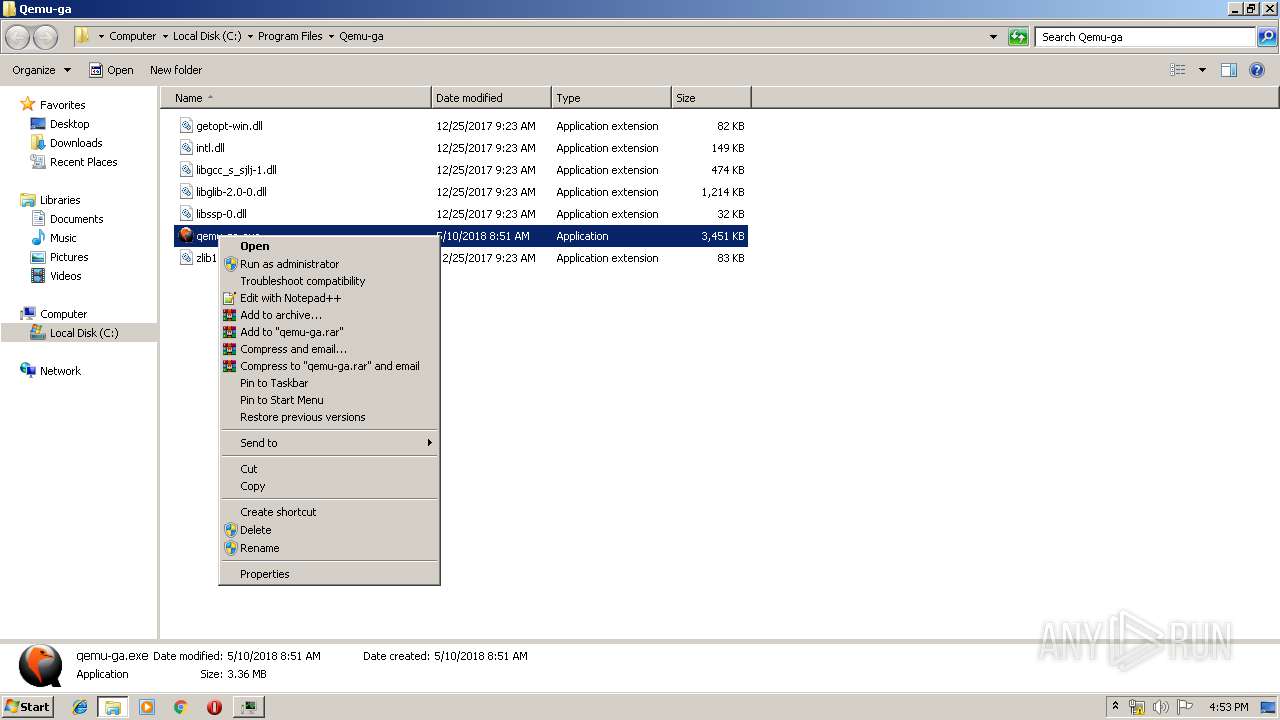Select Delete in the context menu
Screen dimensions: 1280x720
pyautogui.click(x=329, y=530)
